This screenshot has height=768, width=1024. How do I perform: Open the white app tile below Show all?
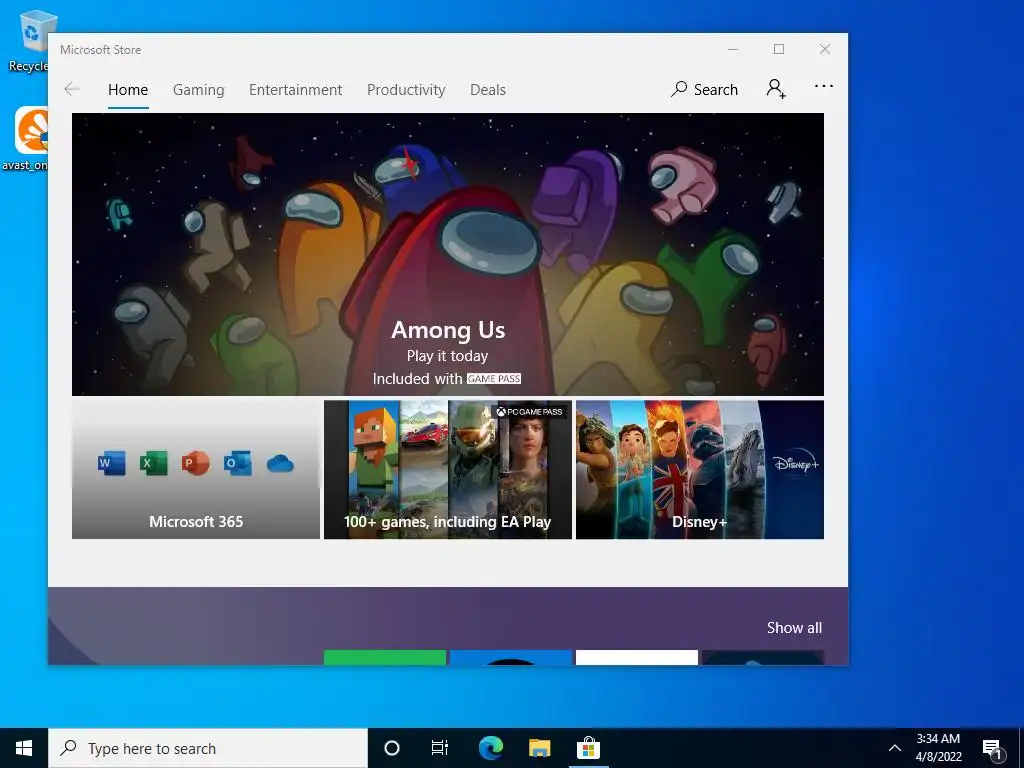[637, 658]
